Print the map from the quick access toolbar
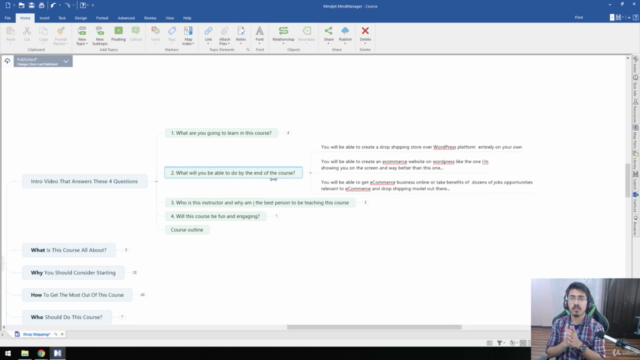 (42, 5)
